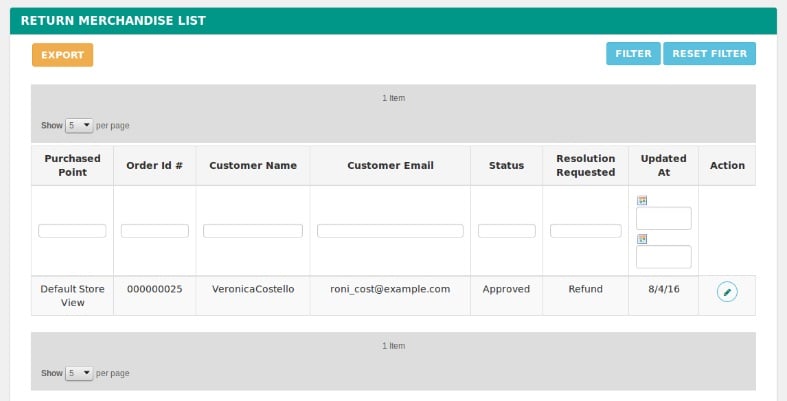
Task: Apply filters with the Filter button
Action: (x=633, y=54)
